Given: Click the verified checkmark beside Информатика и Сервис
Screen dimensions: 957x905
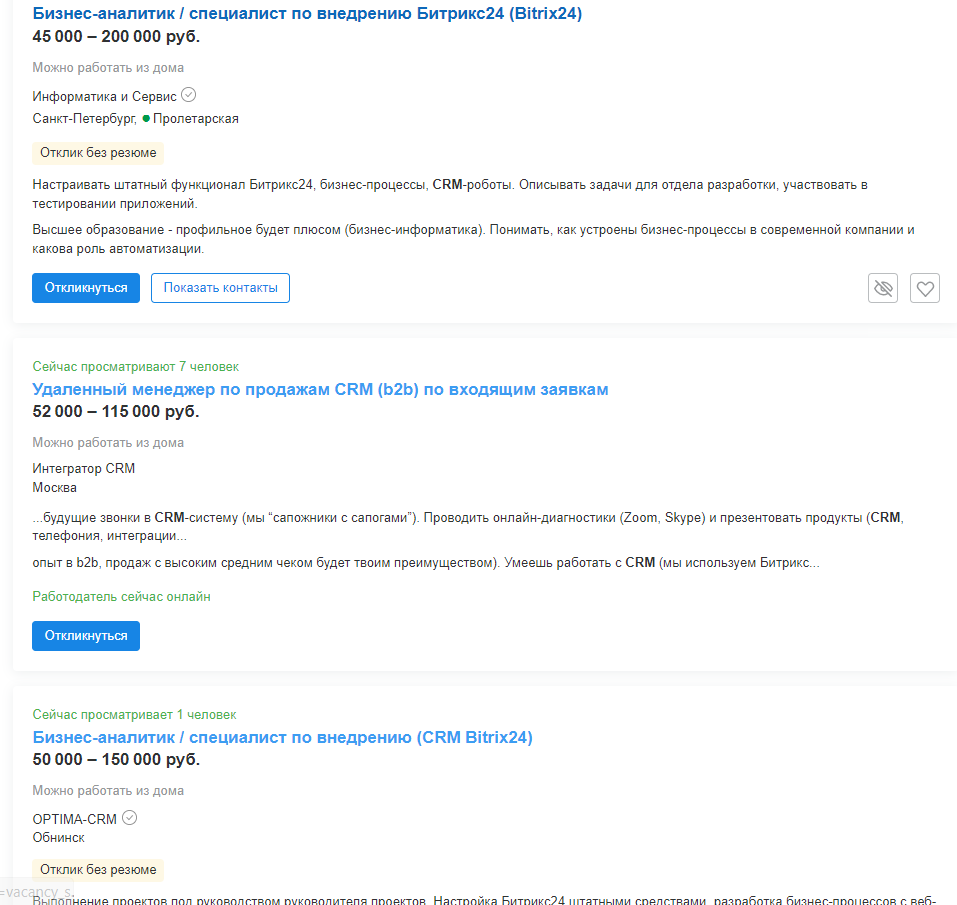Looking at the screenshot, I should tap(188, 96).
